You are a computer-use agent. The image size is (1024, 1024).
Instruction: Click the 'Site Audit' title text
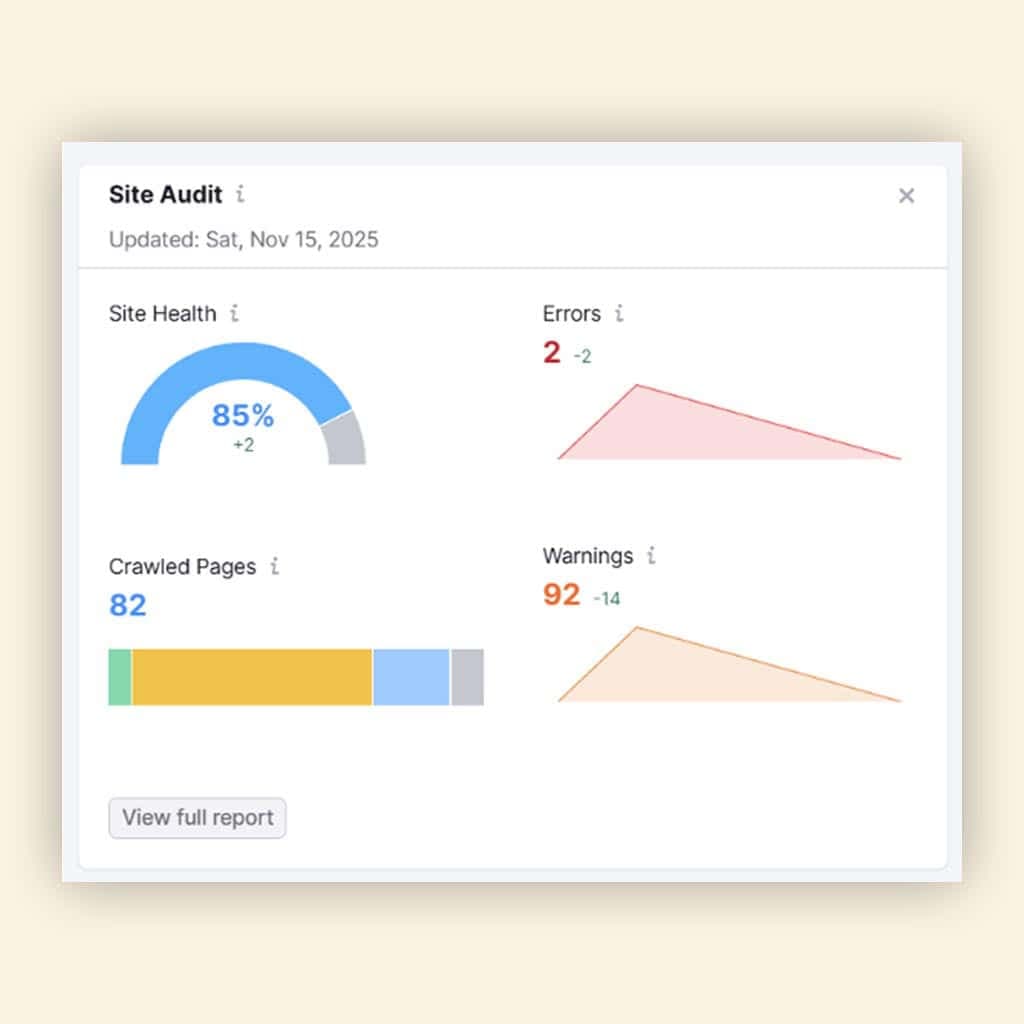[x=166, y=195]
